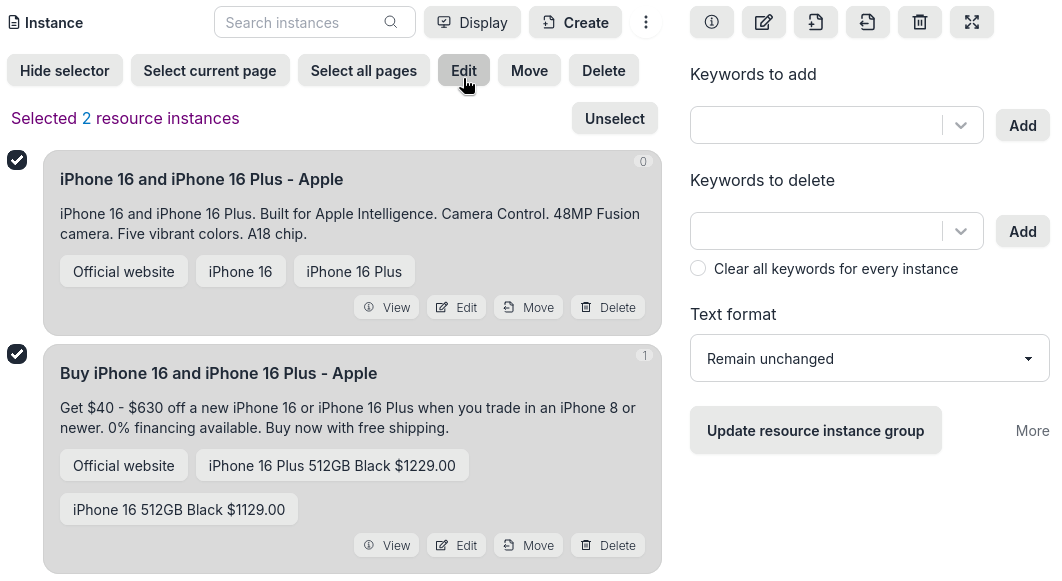This screenshot has width=1062, height=581.
Task: Click the Unselect button
Action: pyautogui.click(x=614, y=118)
